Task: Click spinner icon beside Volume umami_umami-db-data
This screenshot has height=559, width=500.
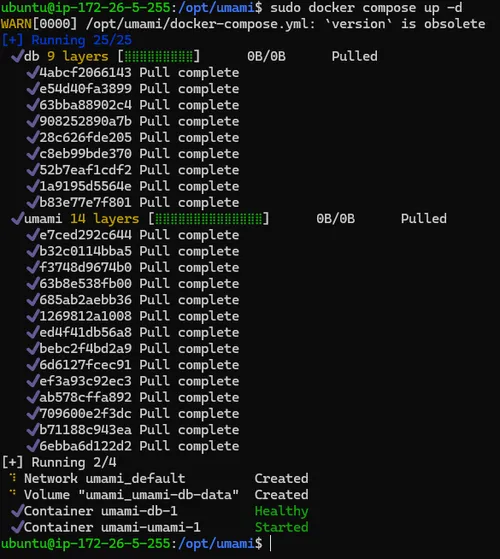Action: point(13,493)
